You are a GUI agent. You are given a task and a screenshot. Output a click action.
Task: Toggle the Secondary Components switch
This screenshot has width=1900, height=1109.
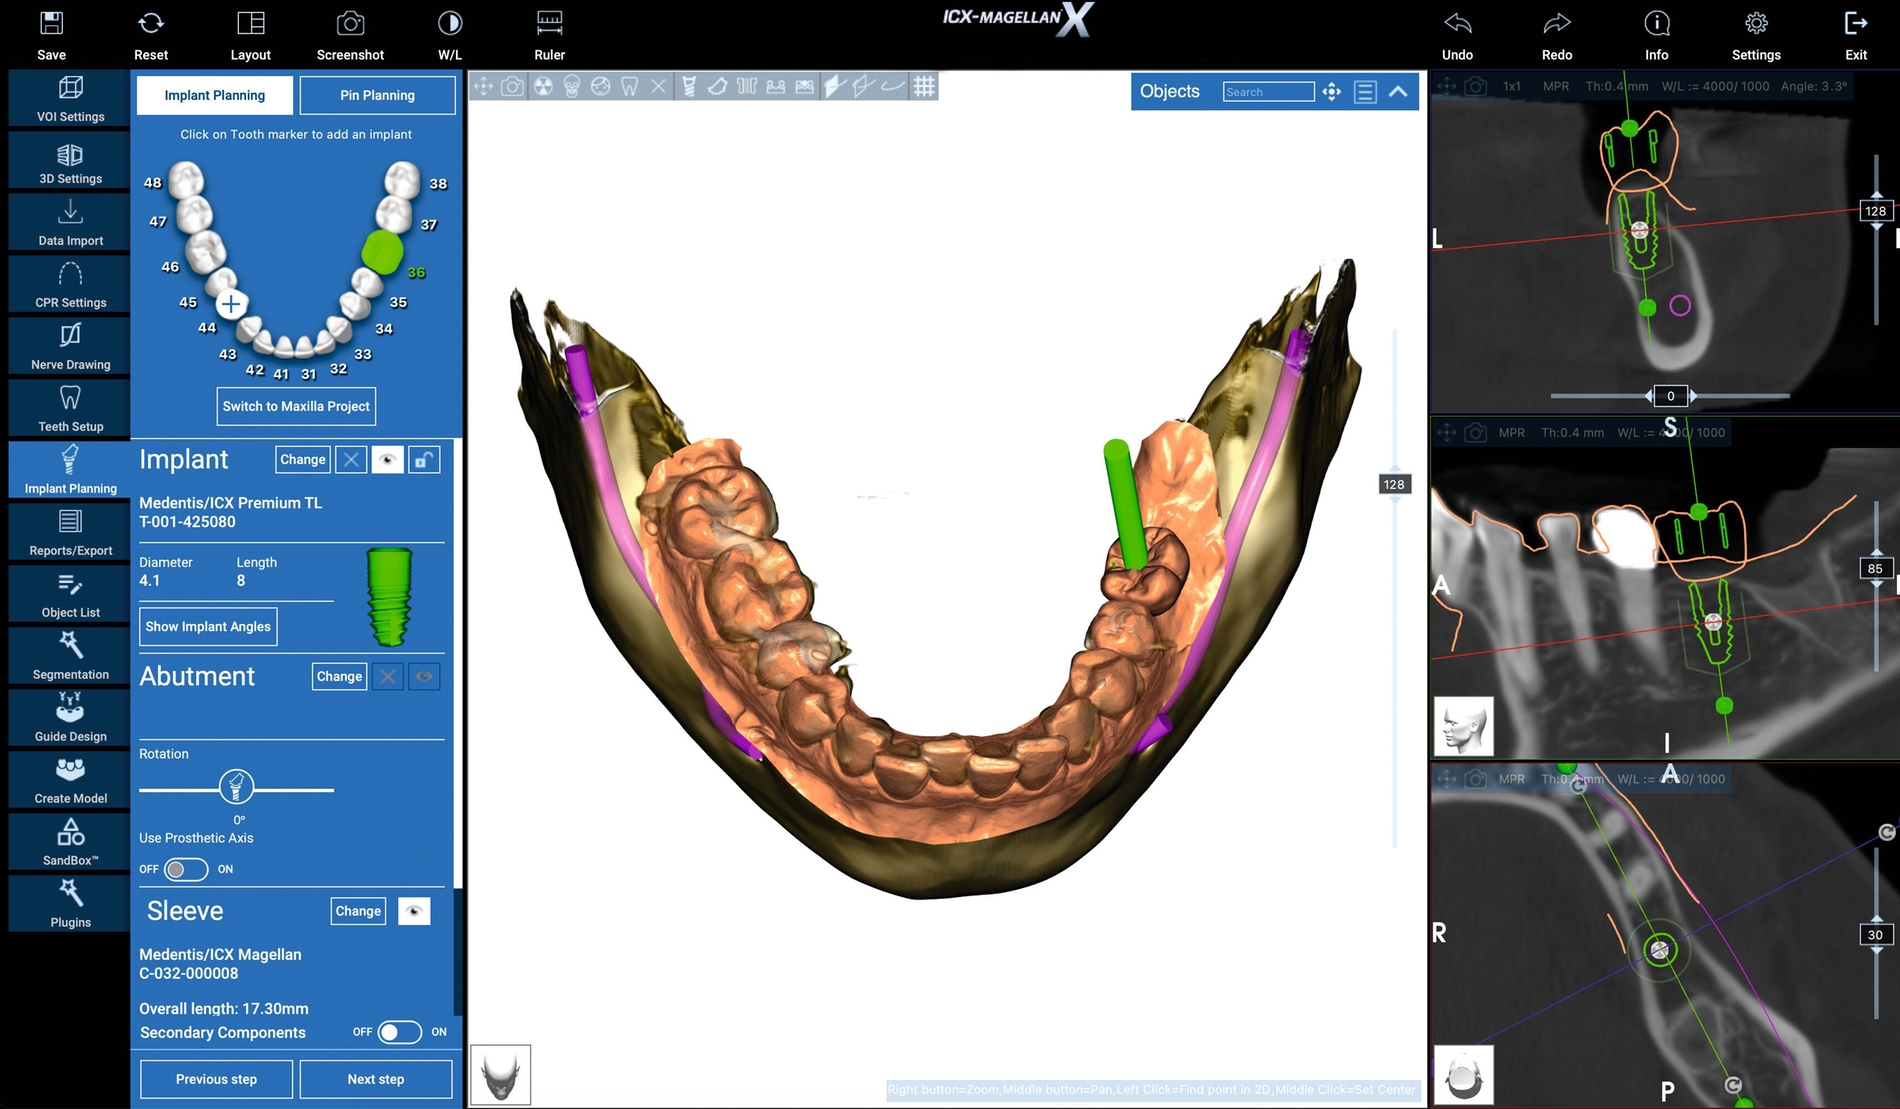(x=400, y=1032)
